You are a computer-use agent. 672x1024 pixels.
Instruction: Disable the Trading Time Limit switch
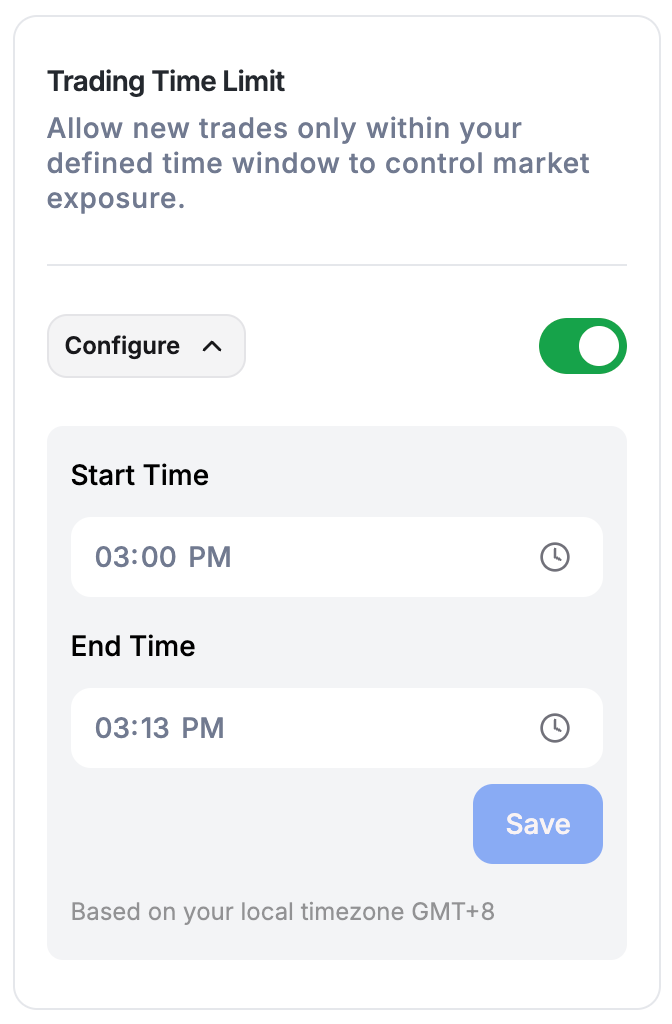(x=583, y=345)
